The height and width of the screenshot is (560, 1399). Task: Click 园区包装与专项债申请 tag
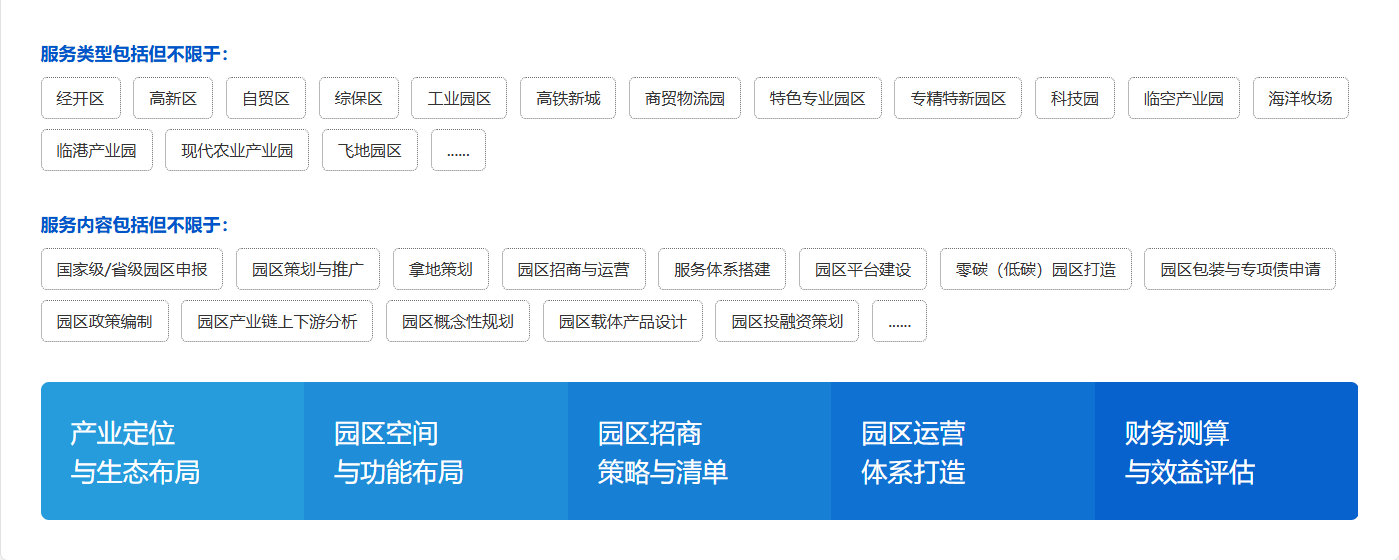coord(1240,269)
